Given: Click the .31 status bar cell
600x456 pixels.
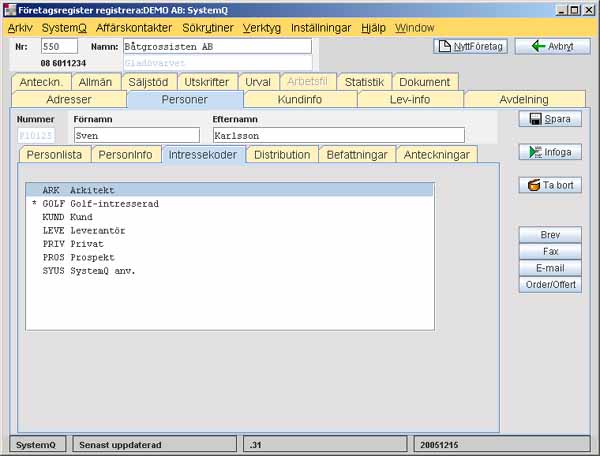Looking at the screenshot, I should [325, 445].
